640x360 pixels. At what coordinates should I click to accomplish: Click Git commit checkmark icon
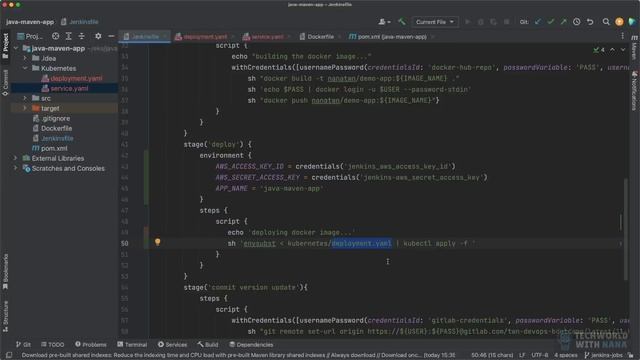551,22
